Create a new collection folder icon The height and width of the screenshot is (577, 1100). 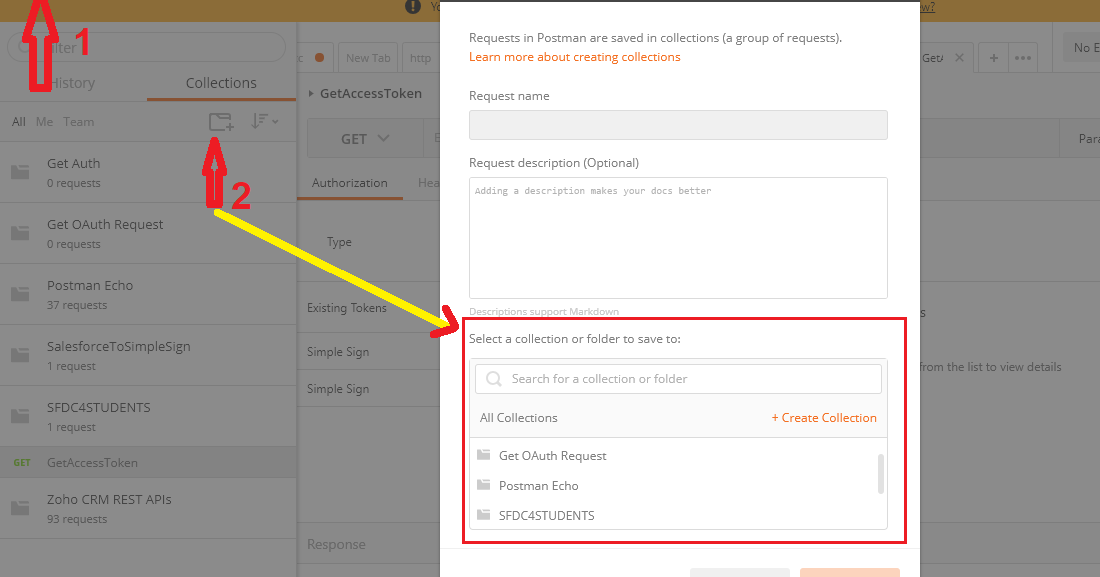pos(220,120)
